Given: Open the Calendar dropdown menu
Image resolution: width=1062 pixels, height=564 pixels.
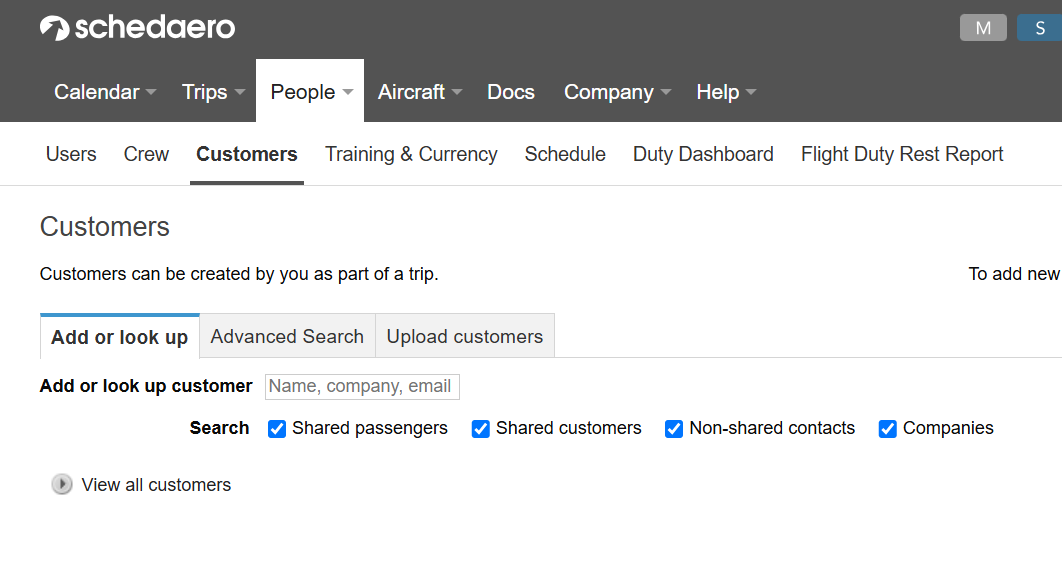Looking at the screenshot, I should click(105, 92).
